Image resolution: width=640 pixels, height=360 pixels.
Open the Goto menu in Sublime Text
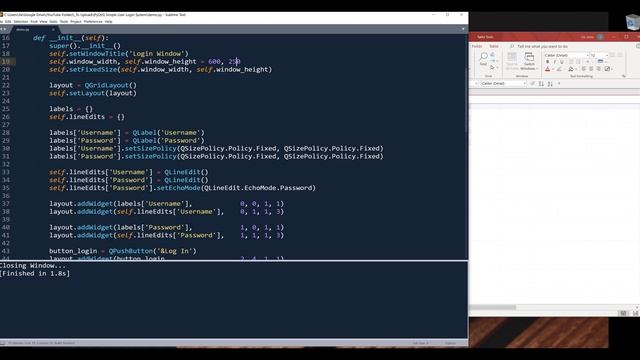[53, 22]
